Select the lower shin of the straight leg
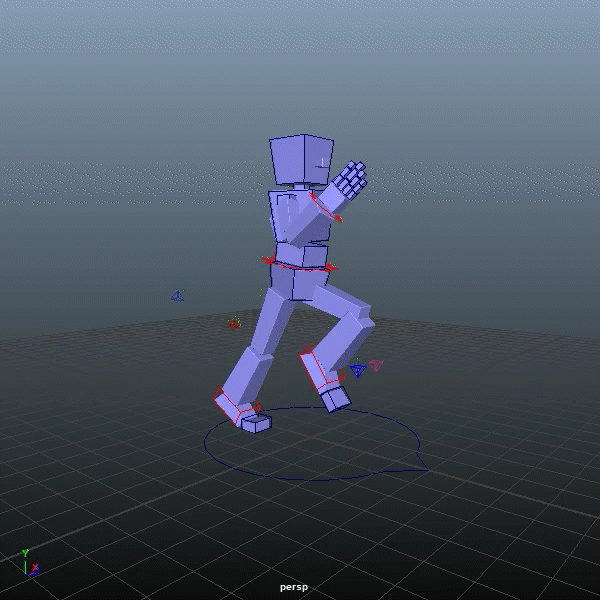 (x=247, y=377)
